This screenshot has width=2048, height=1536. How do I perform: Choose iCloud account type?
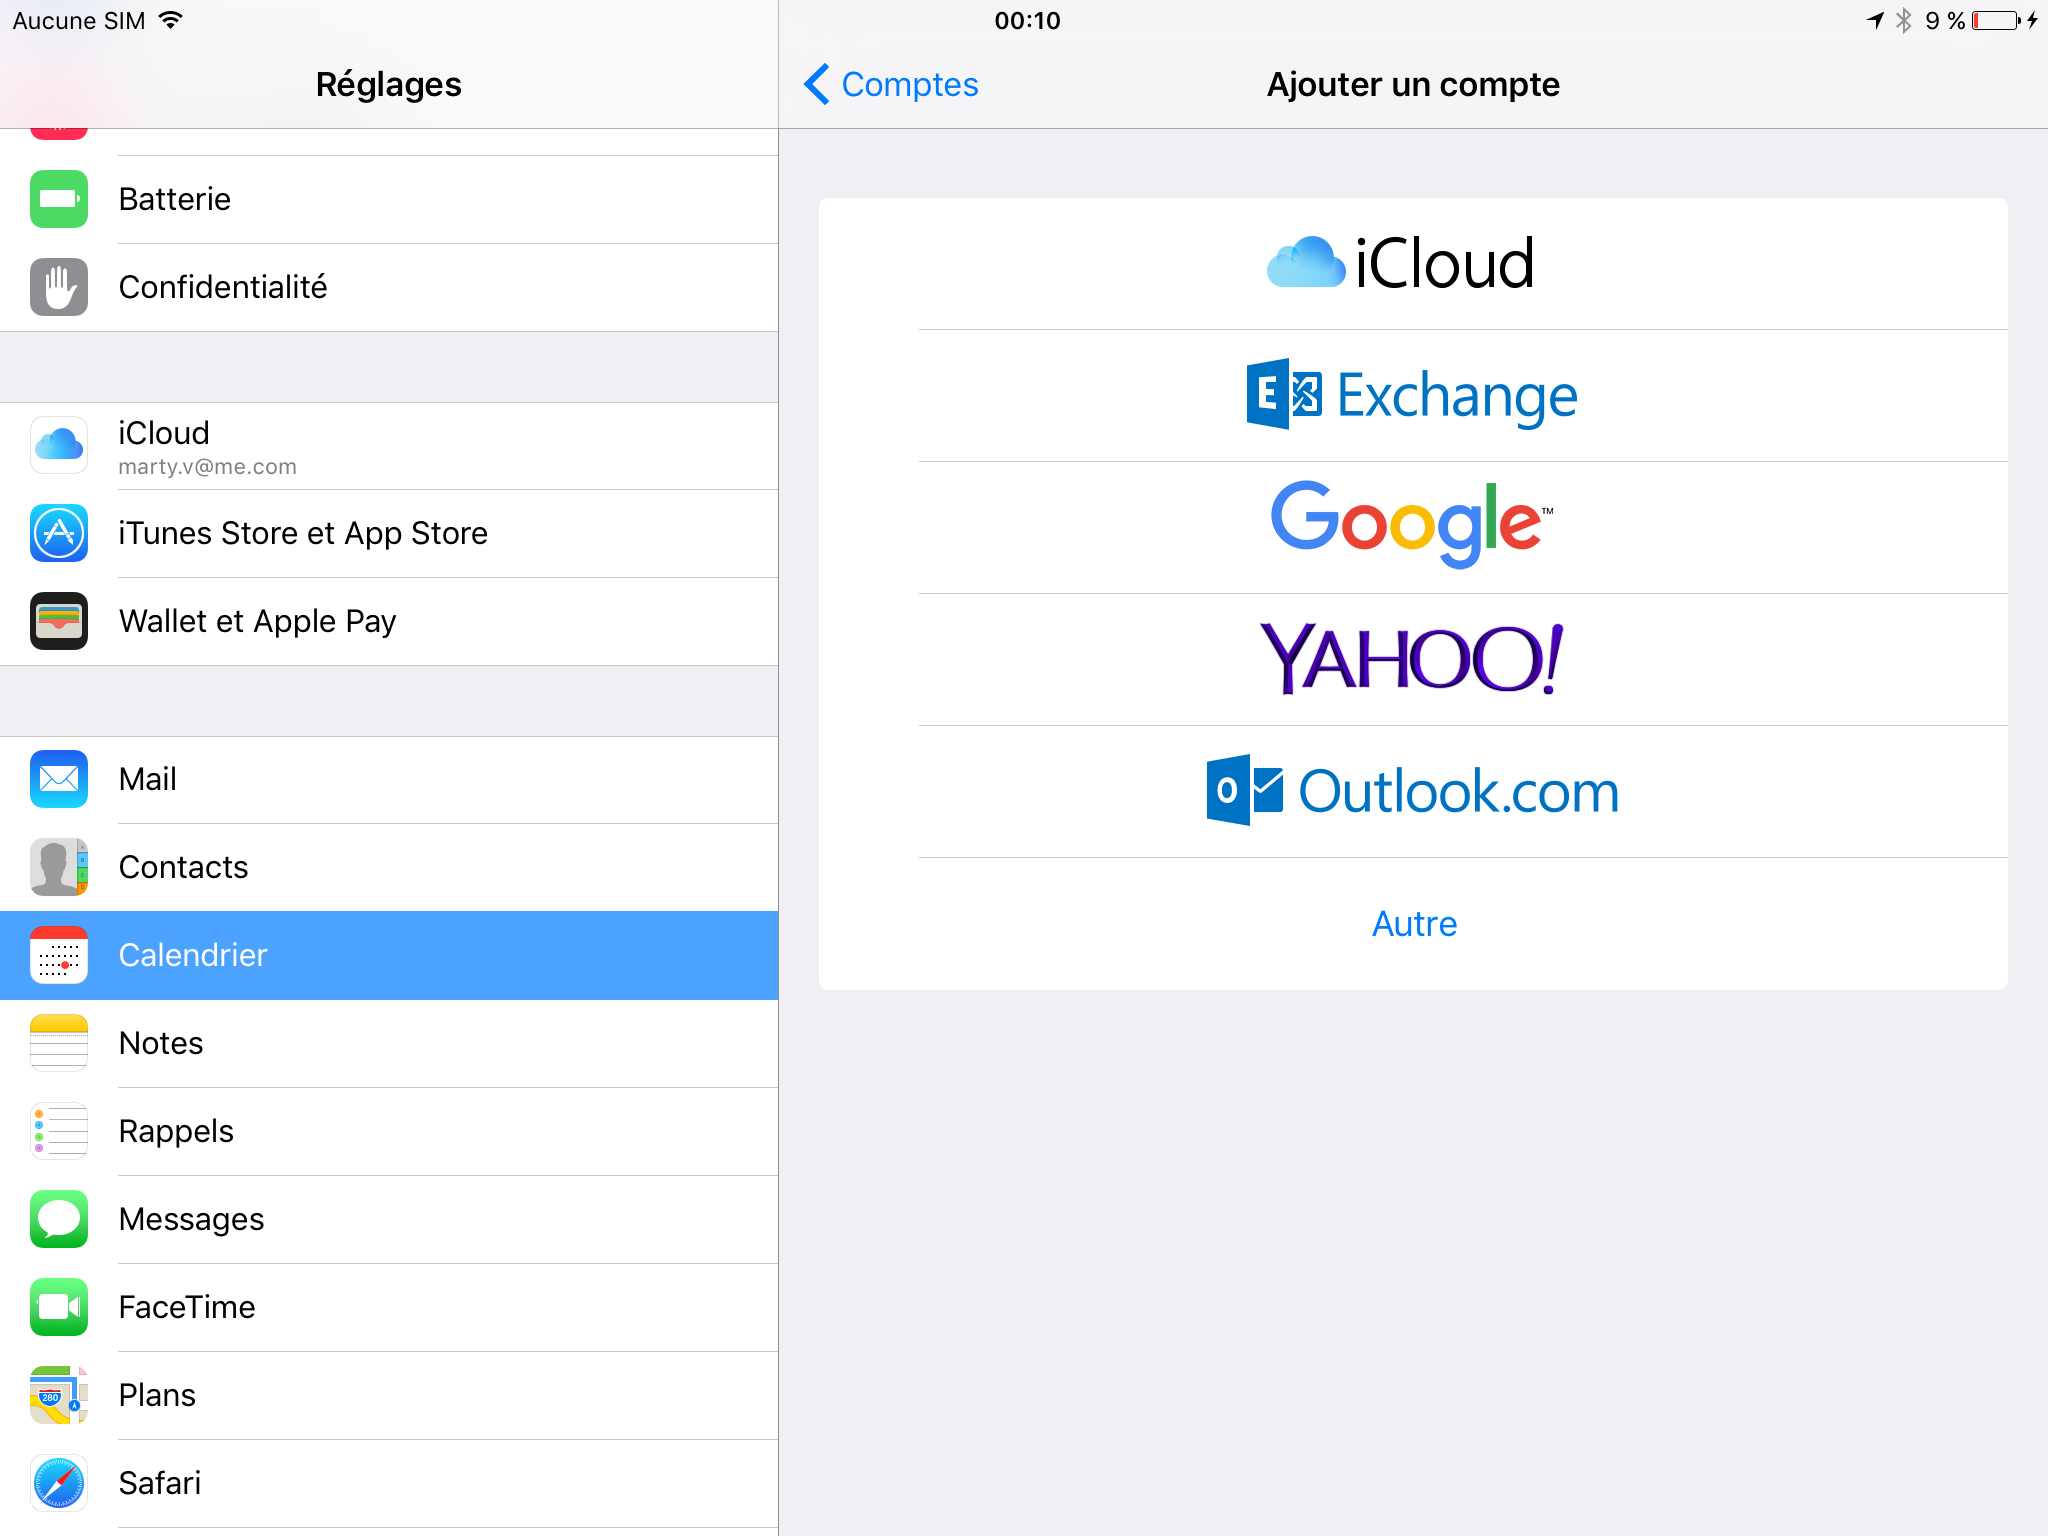point(1413,264)
